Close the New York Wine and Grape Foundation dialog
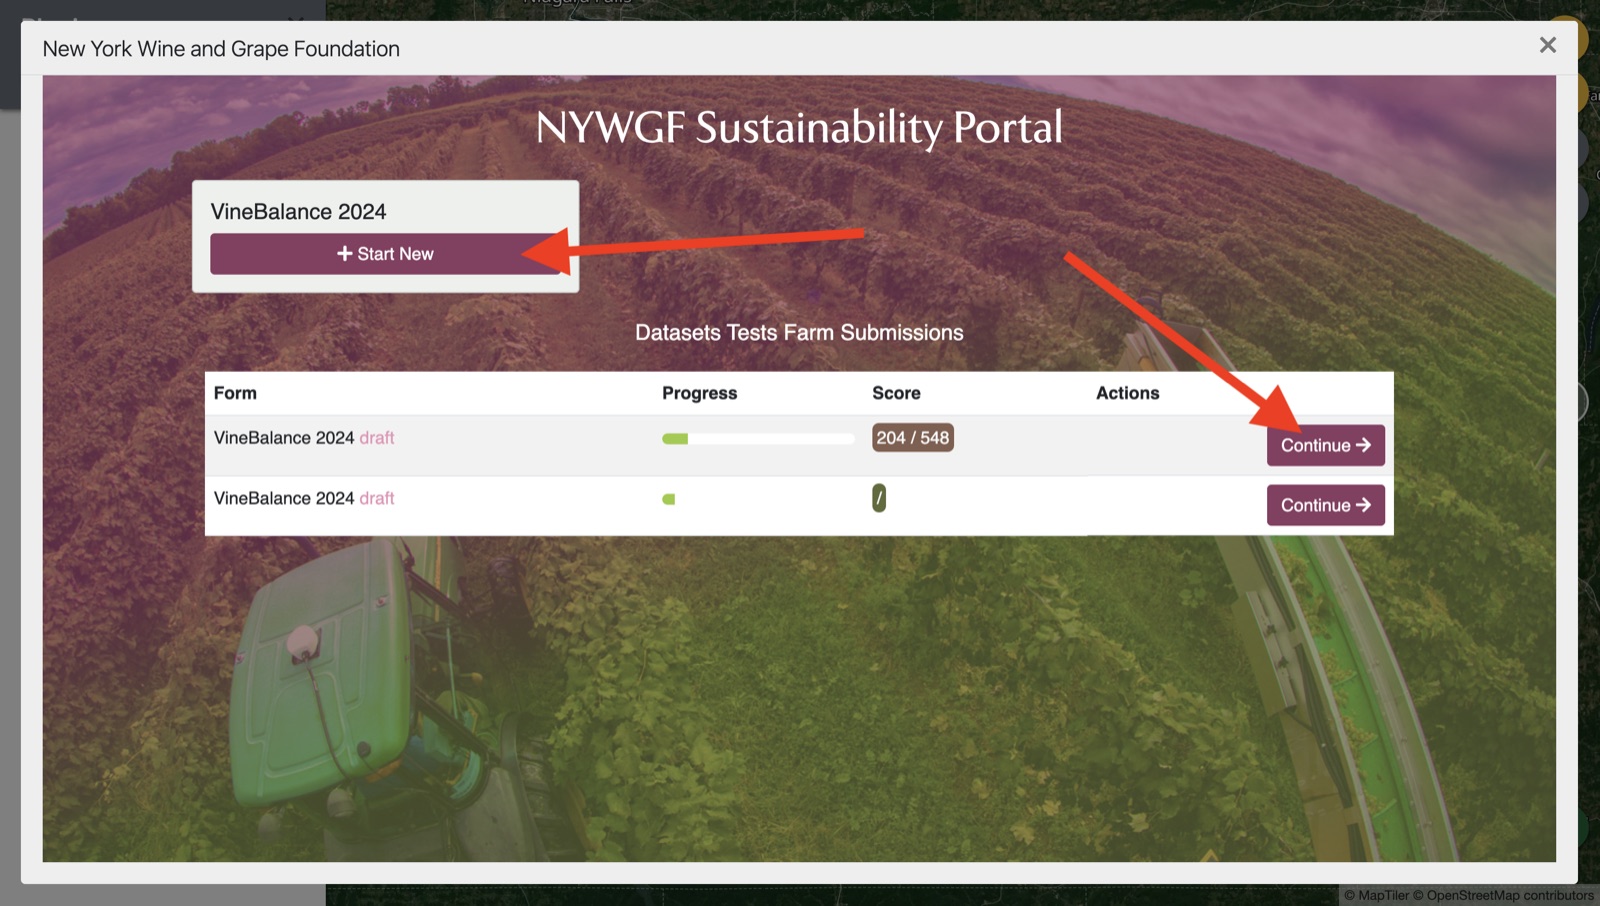This screenshot has width=1600, height=906. click(1547, 45)
